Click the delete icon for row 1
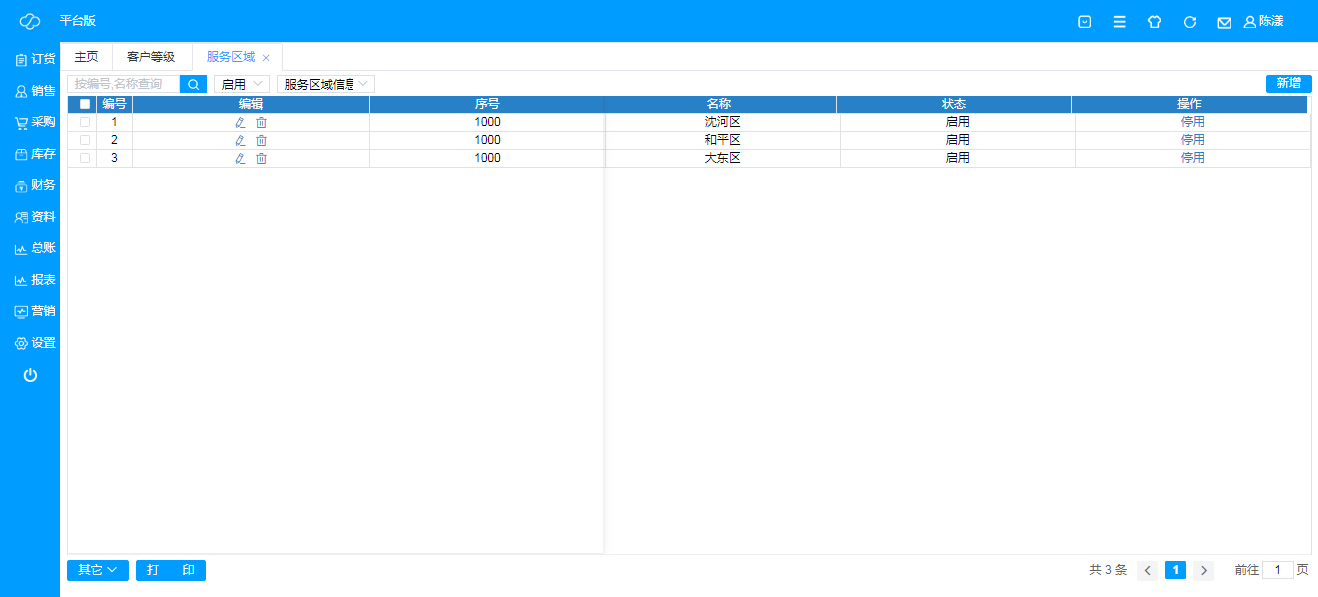This screenshot has height=597, width=1318. [262, 122]
